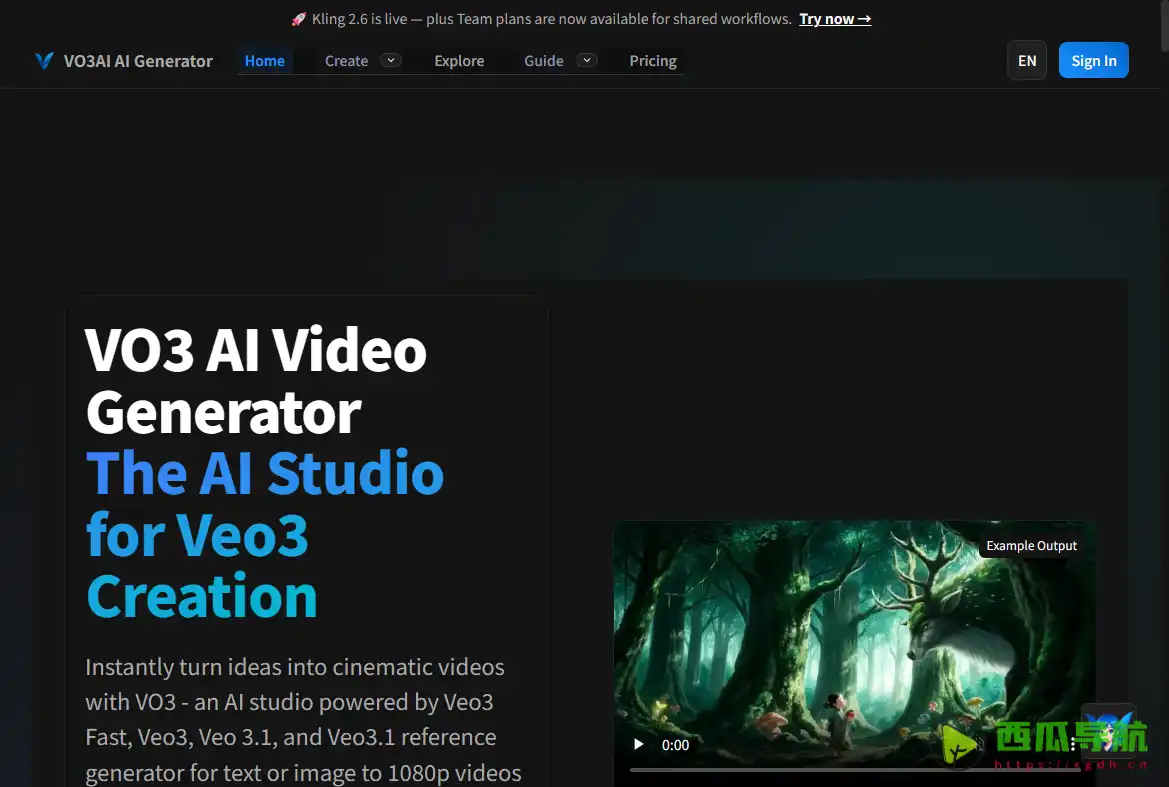
Task: Click the rocket emoji in the announcement bar
Action: 298,18
